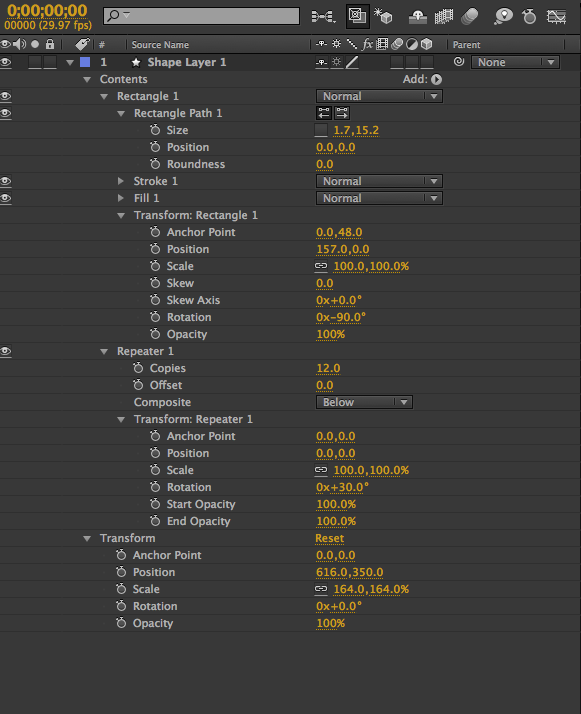
Task: Hide Shape Layer 1 visibility eye
Action: coord(5,62)
